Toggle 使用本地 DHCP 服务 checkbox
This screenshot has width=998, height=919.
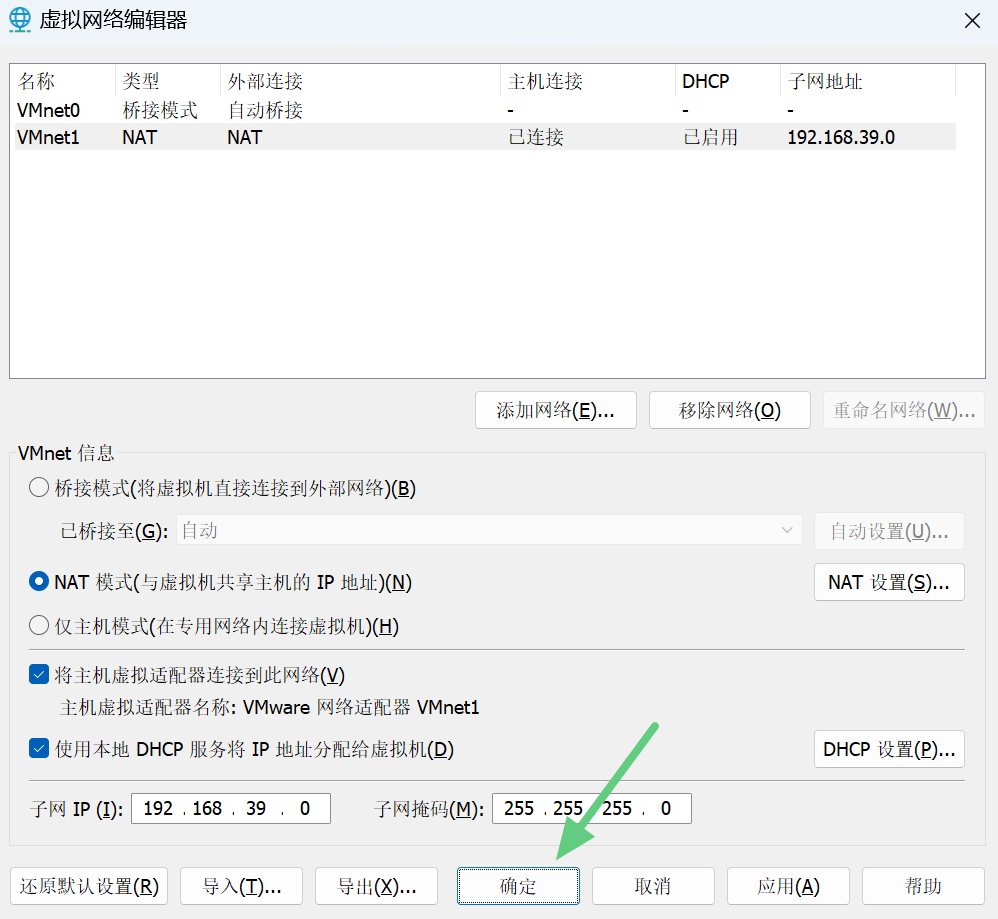point(39,748)
